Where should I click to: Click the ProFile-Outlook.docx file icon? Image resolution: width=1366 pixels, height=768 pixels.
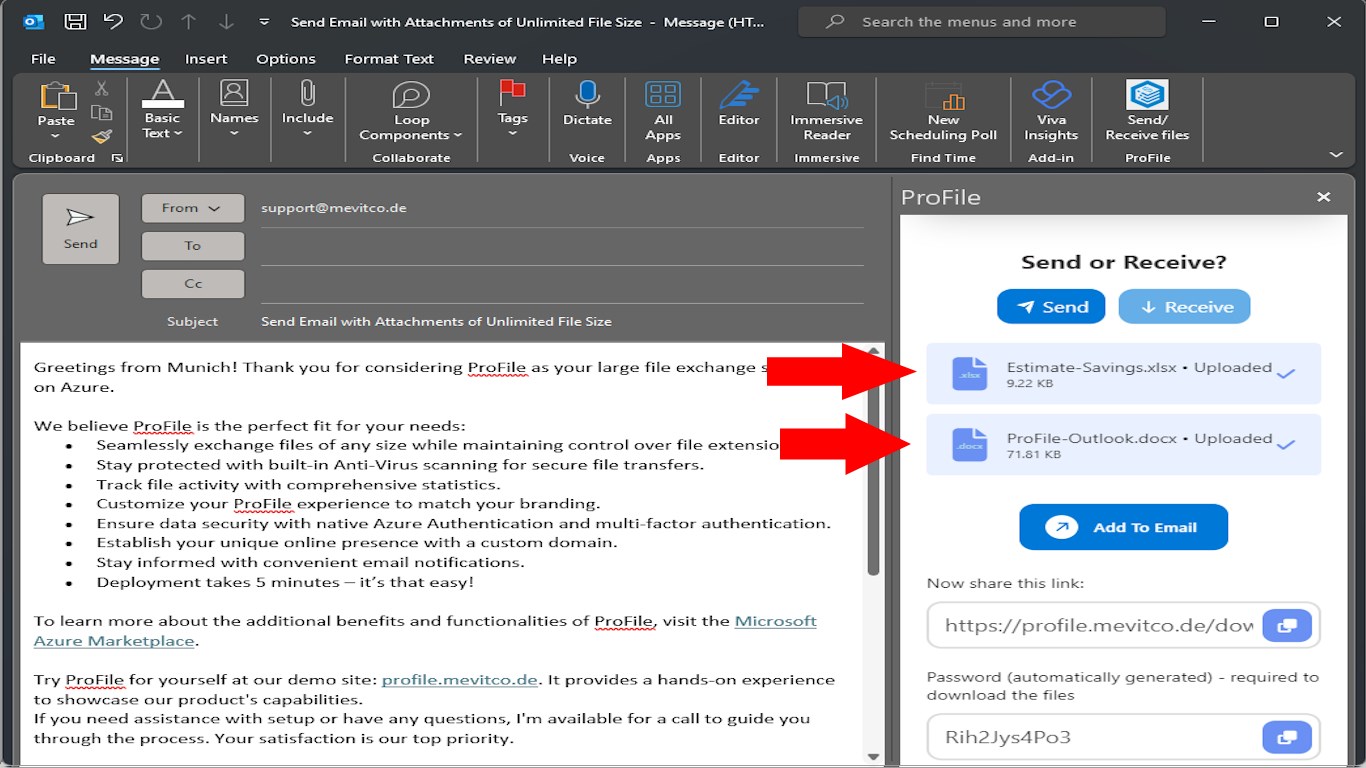click(x=969, y=445)
